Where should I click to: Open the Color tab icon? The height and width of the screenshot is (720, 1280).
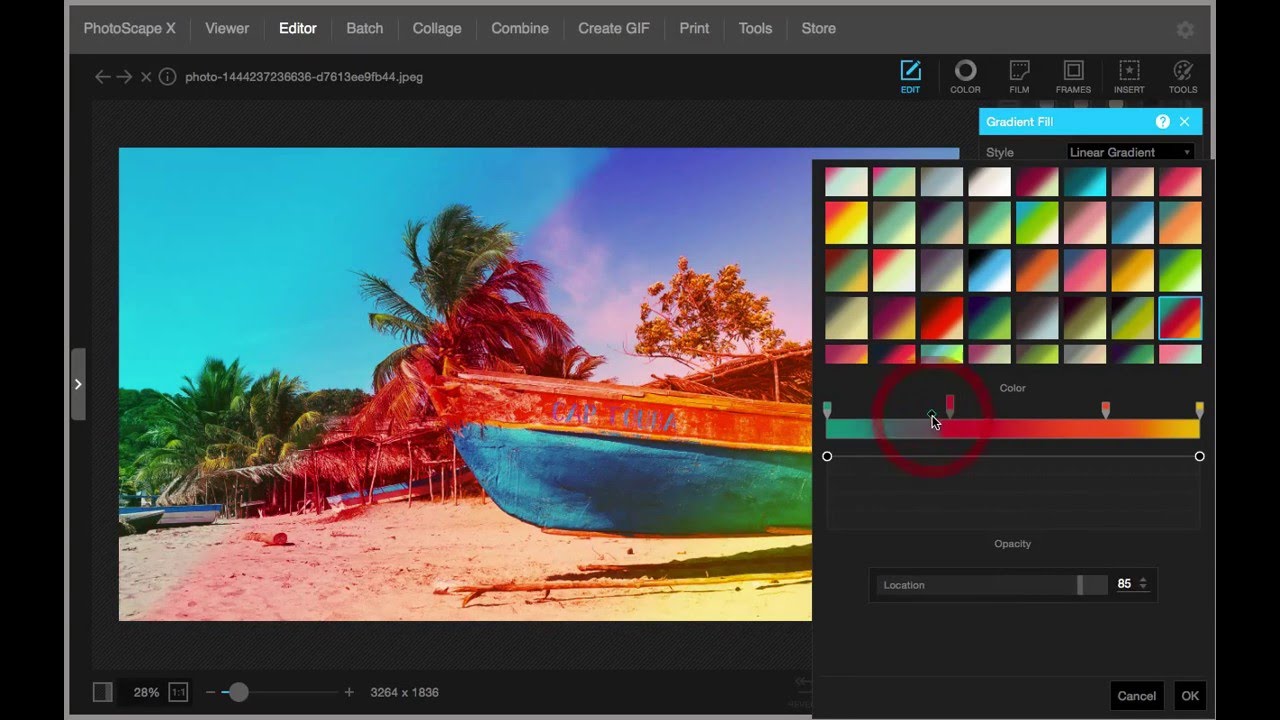(x=965, y=76)
